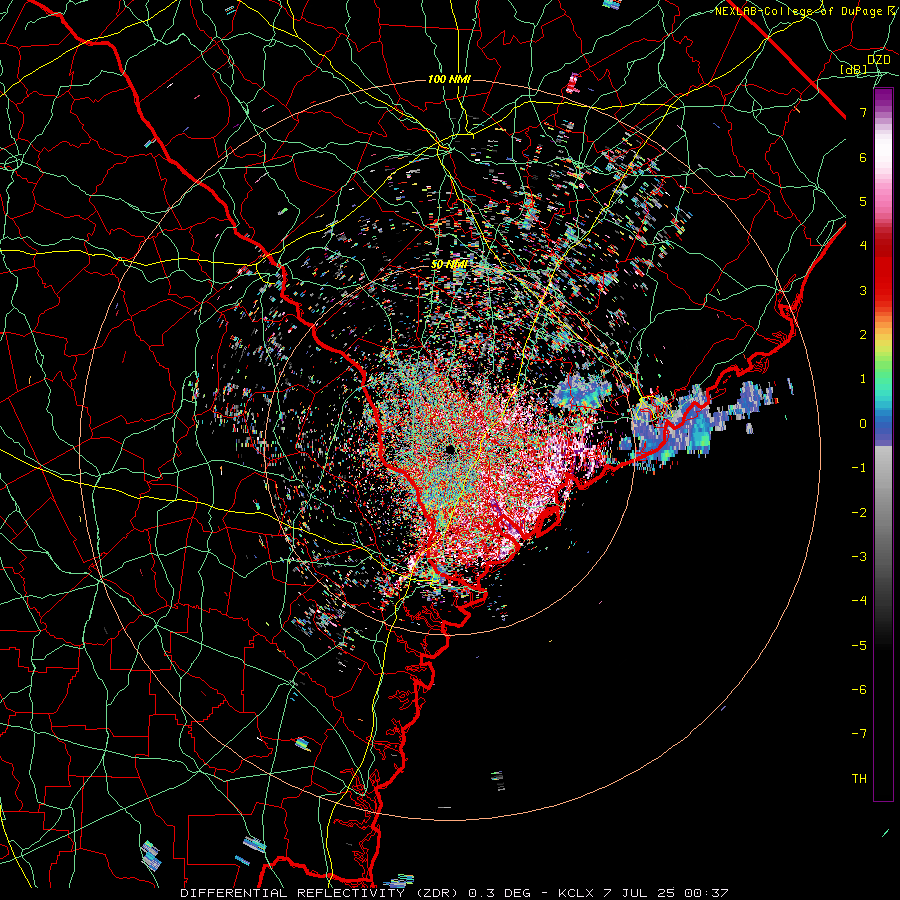Click the "-2" value on the color scale

859,513
